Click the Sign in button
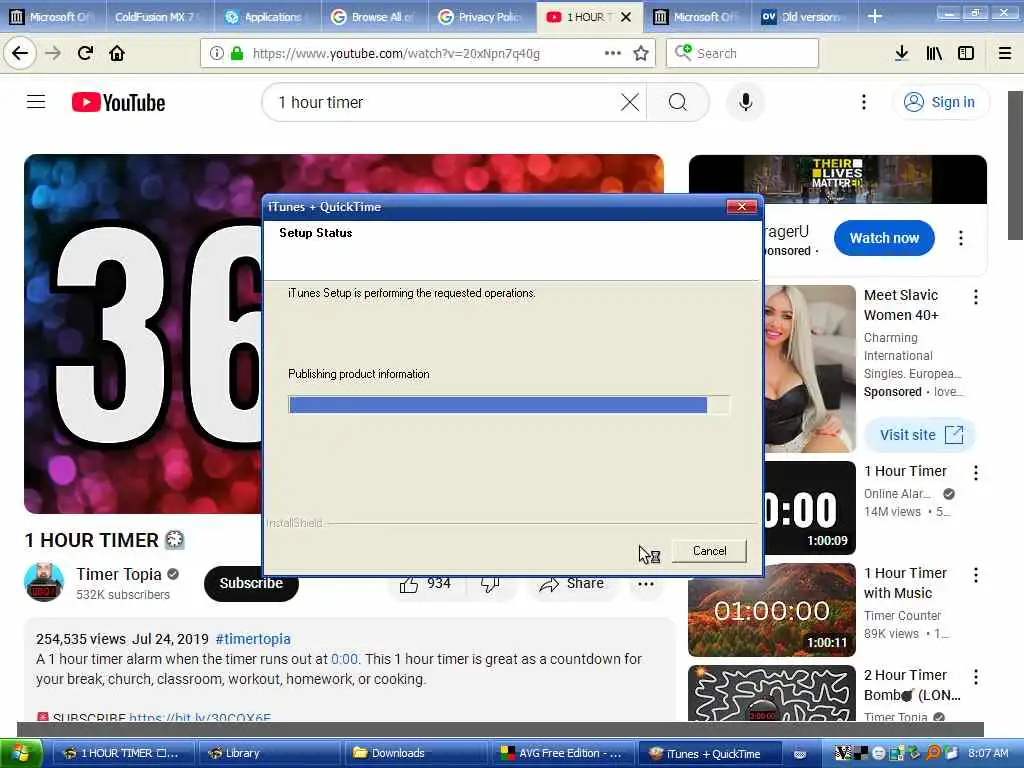 [940, 102]
